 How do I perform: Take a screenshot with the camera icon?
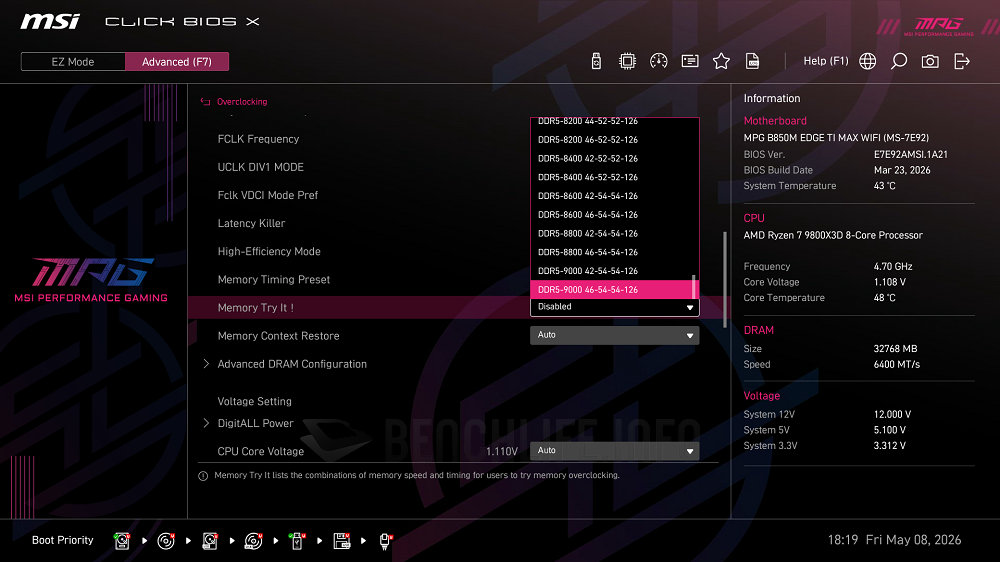(930, 61)
